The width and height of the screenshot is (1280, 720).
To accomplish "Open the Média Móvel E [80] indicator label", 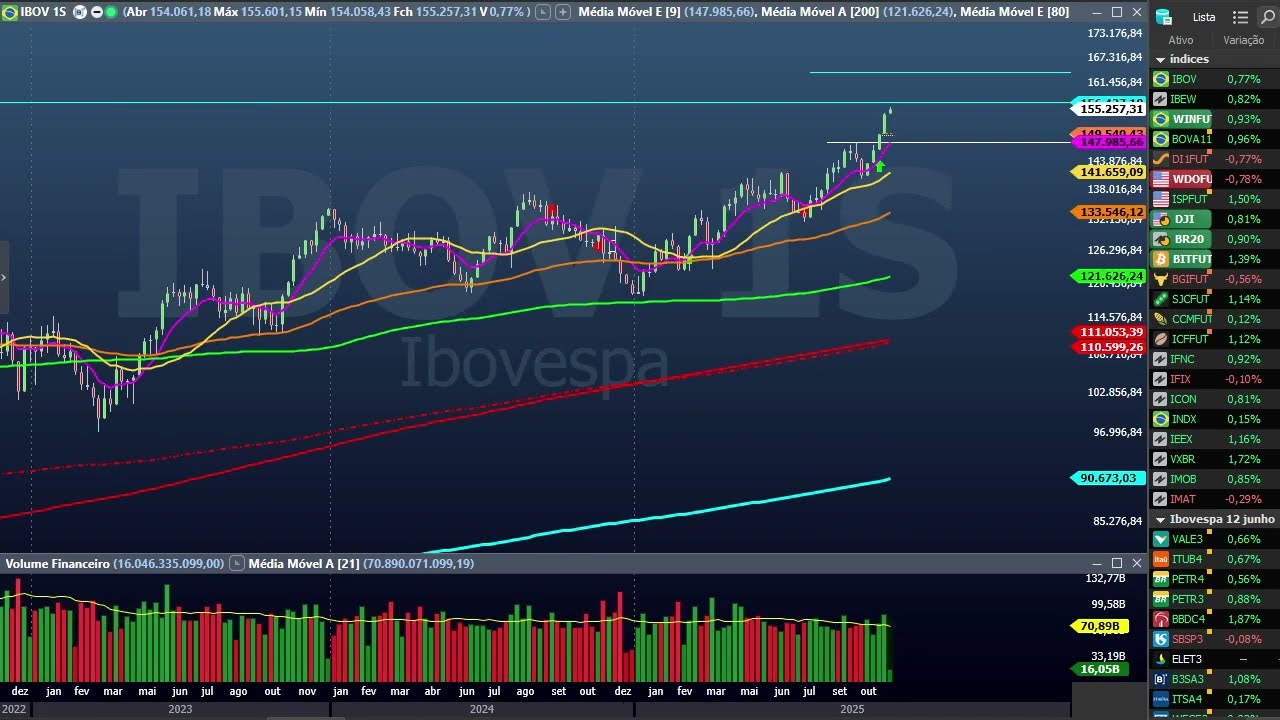I will click(1014, 12).
